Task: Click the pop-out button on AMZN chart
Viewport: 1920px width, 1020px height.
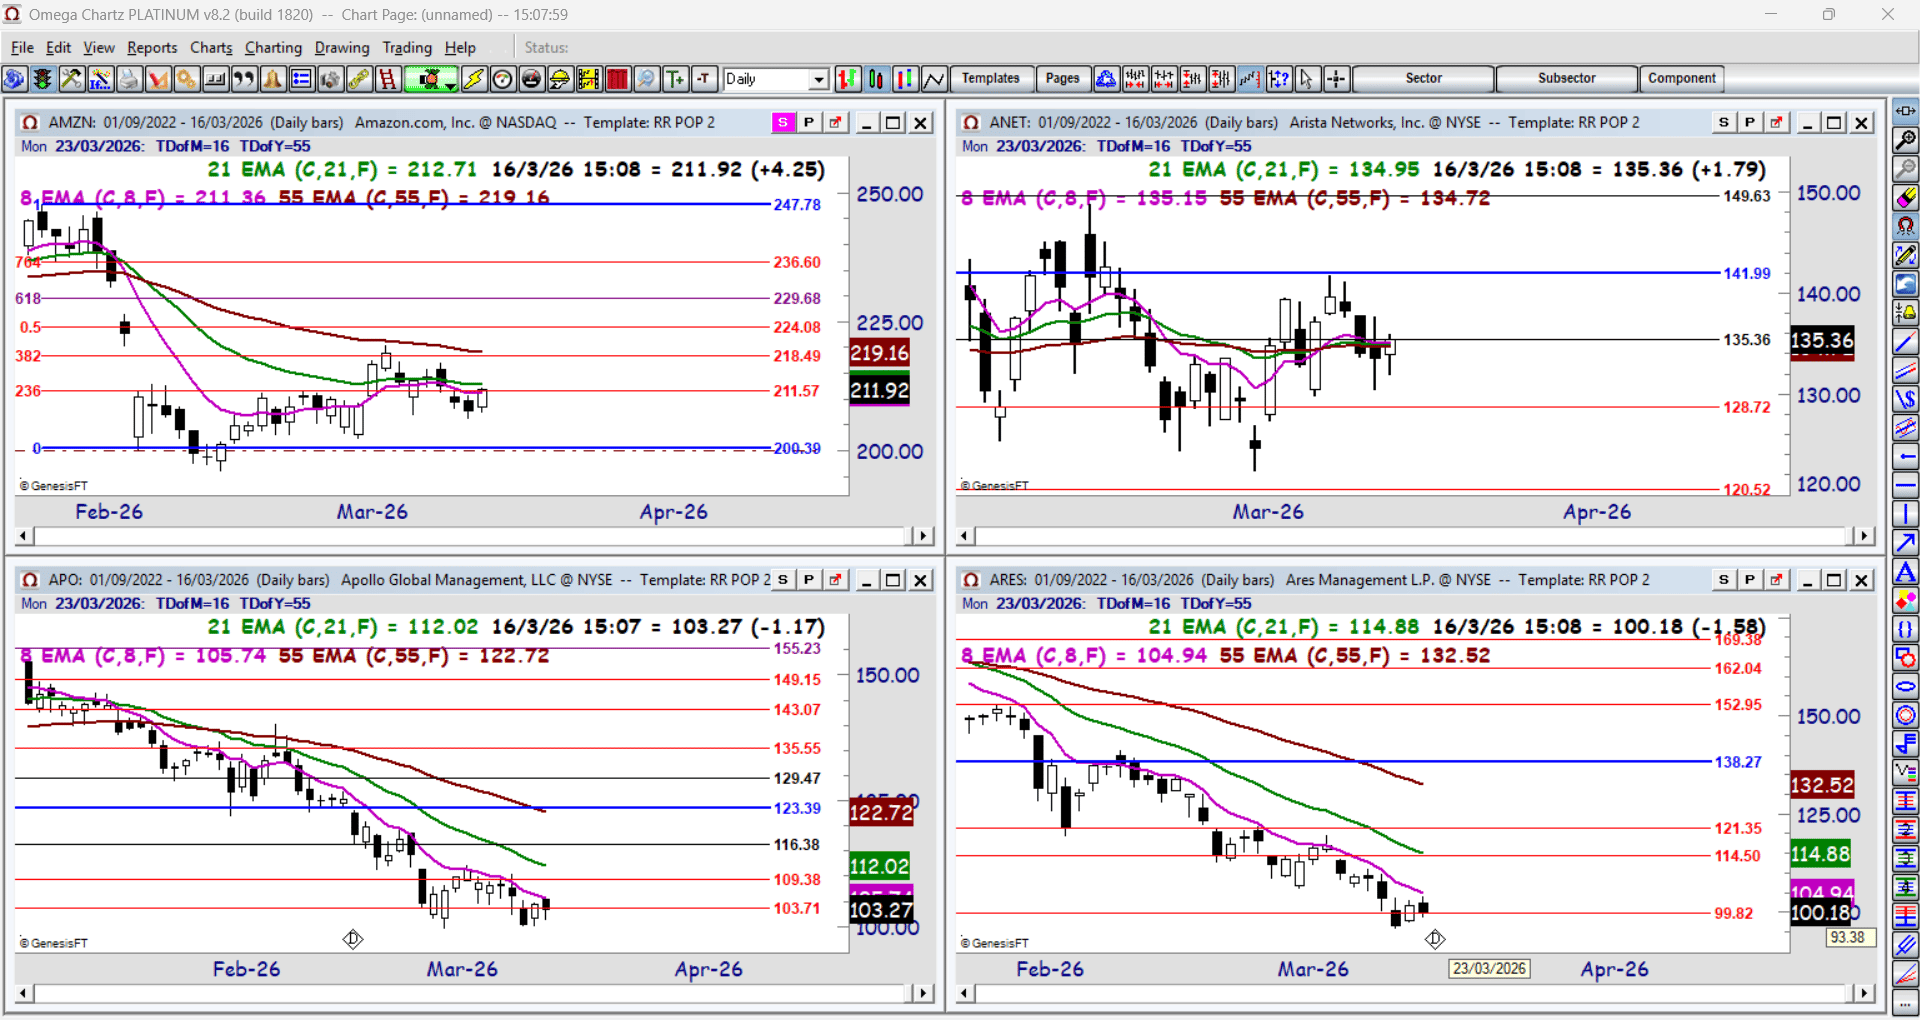Action: (836, 122)
